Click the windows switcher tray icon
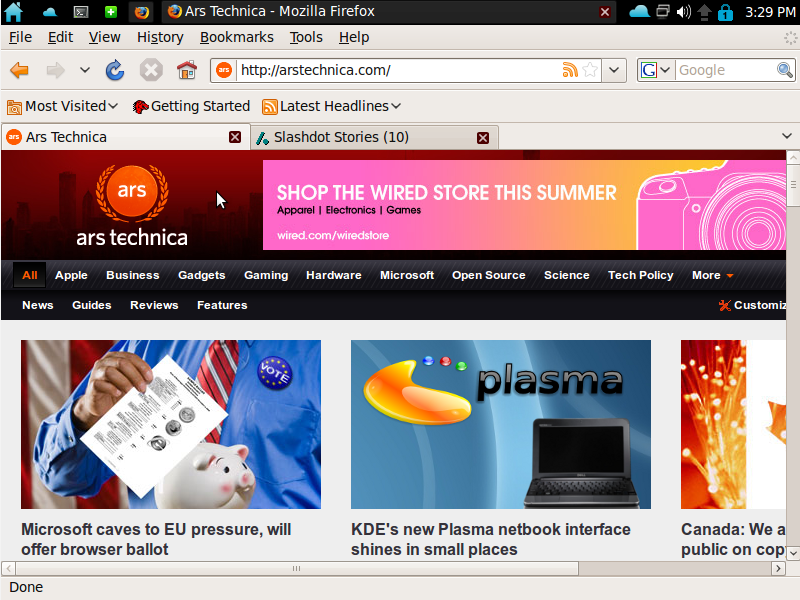The image size is (800, 600). (x=662, y=11)
